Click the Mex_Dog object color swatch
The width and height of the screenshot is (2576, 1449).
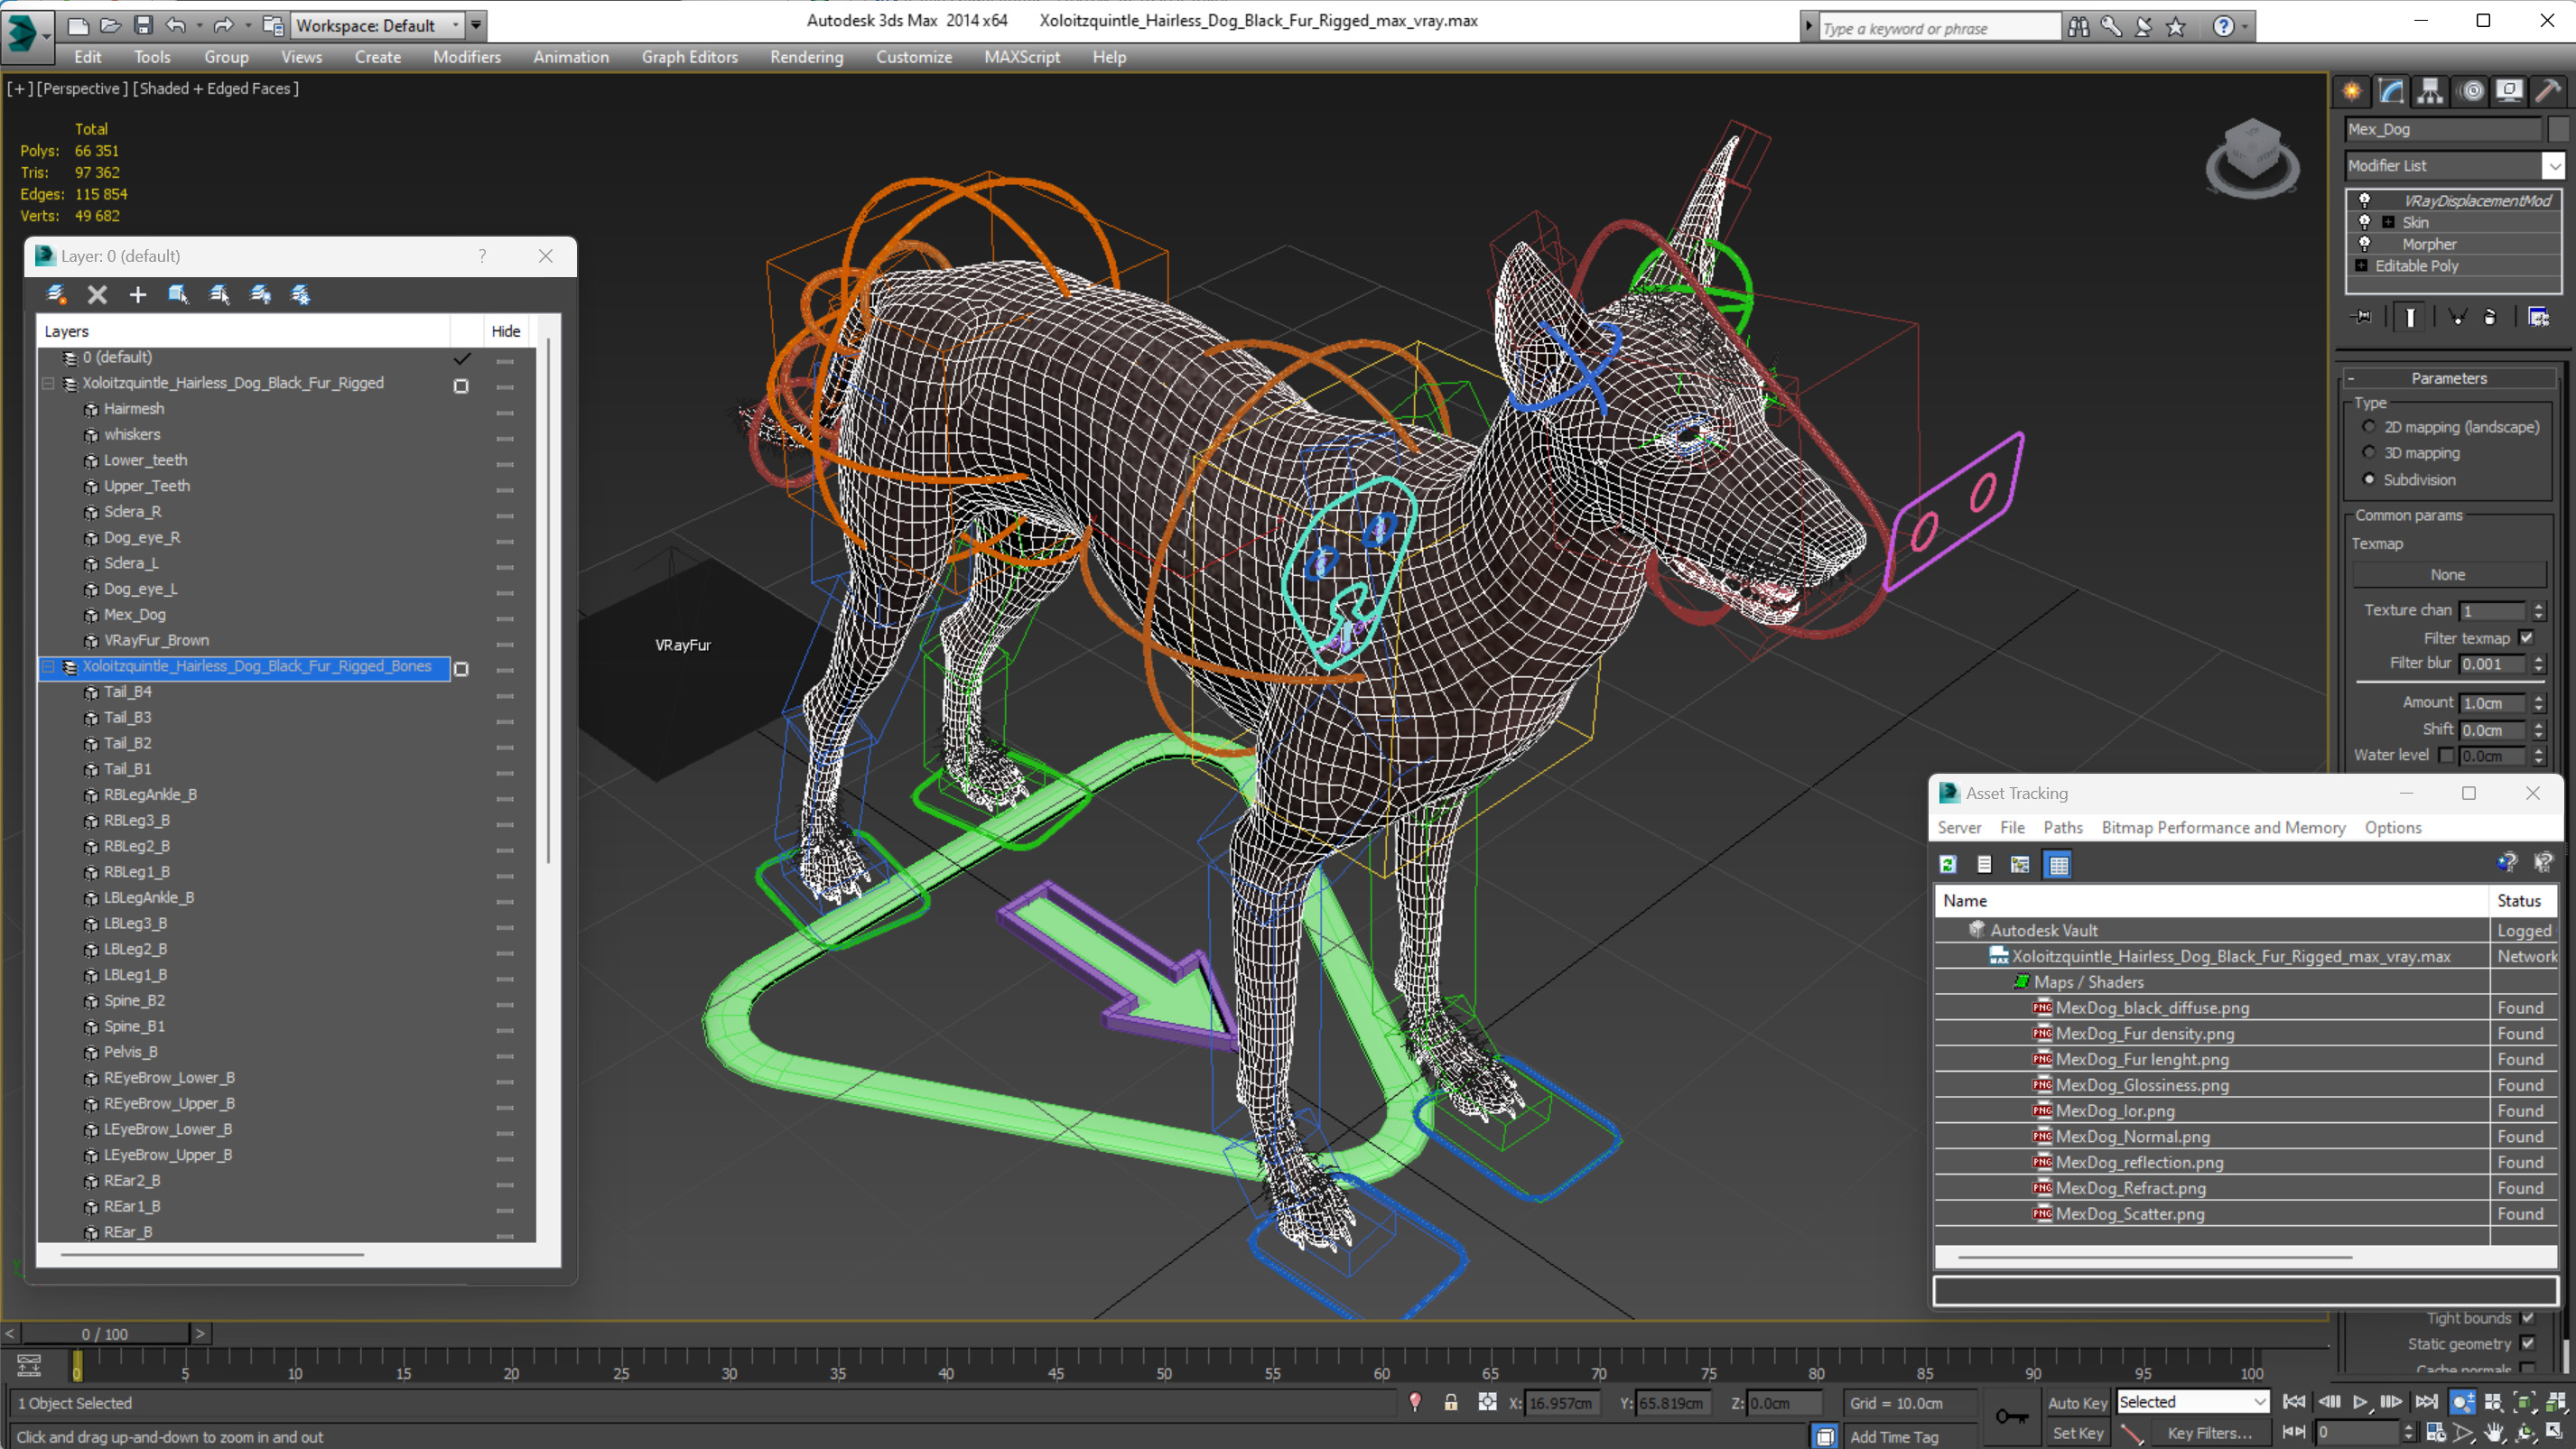point(2558,129)
